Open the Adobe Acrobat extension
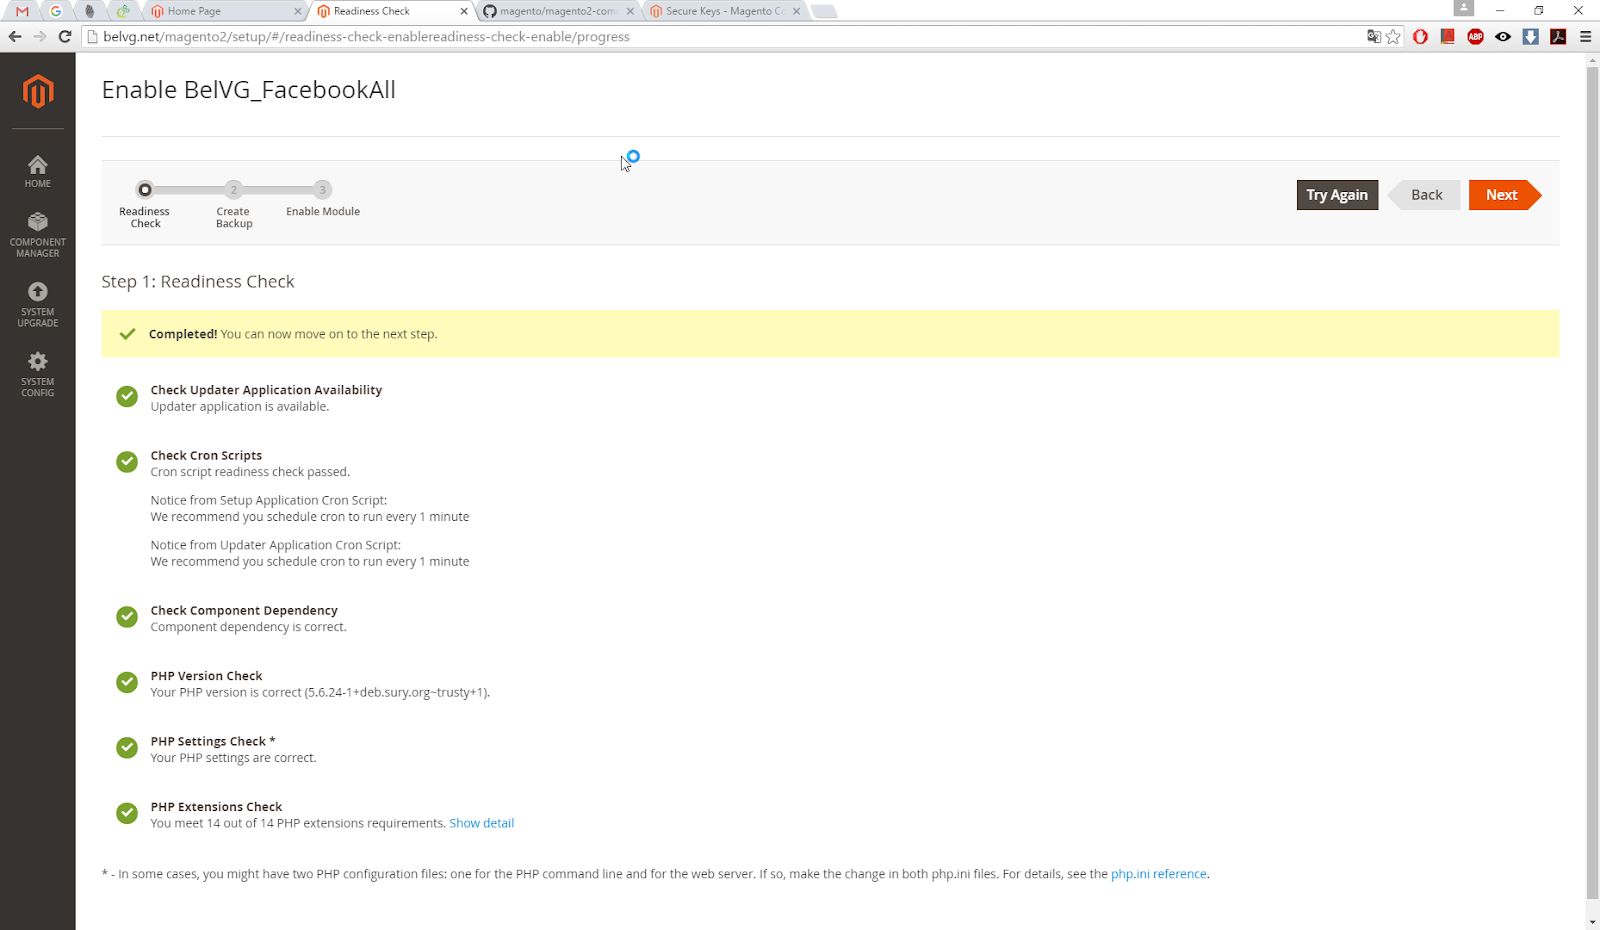Screen dimensions: 1600x930 [x=1558, y=37]
